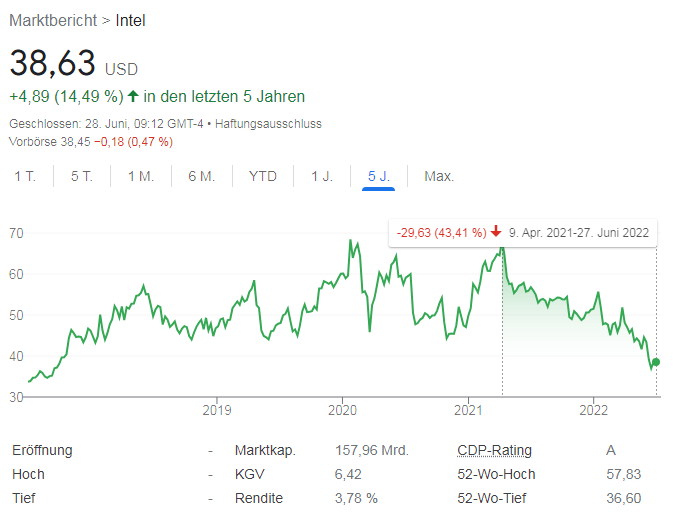
Task: Click the red down arrow in tooltip
Action: coord(496,232)
